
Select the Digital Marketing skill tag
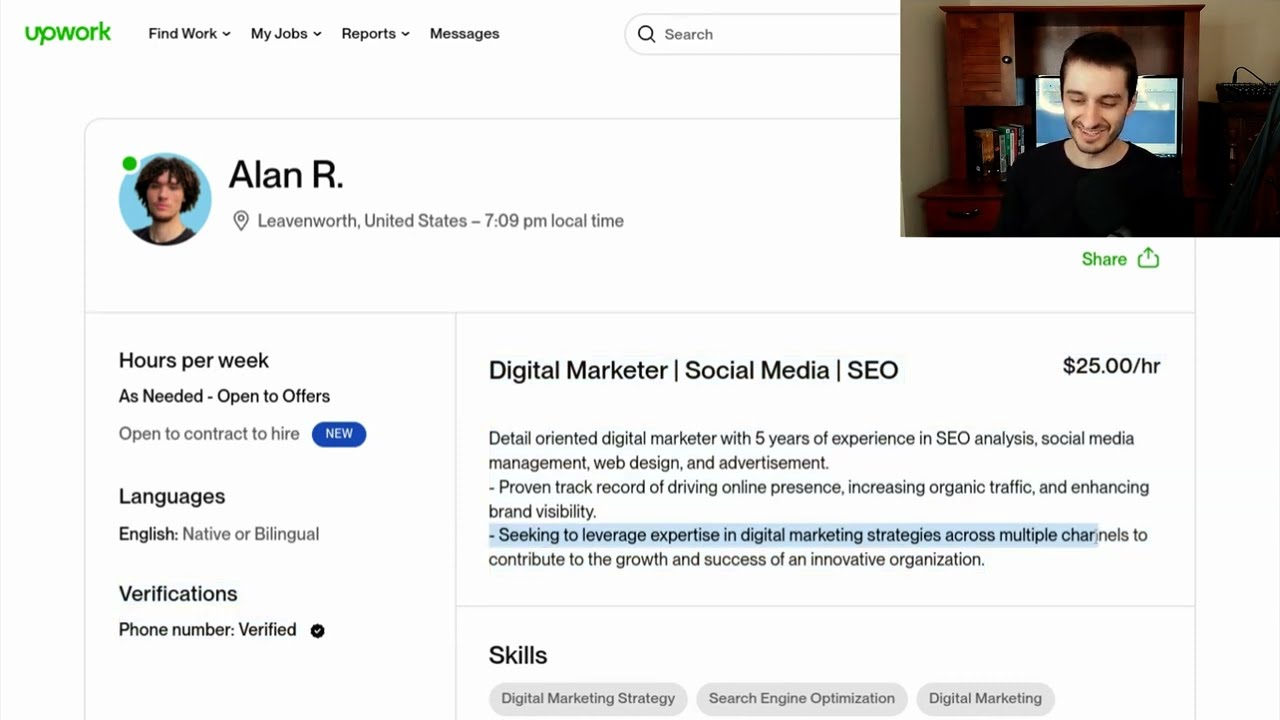point(985,698)
